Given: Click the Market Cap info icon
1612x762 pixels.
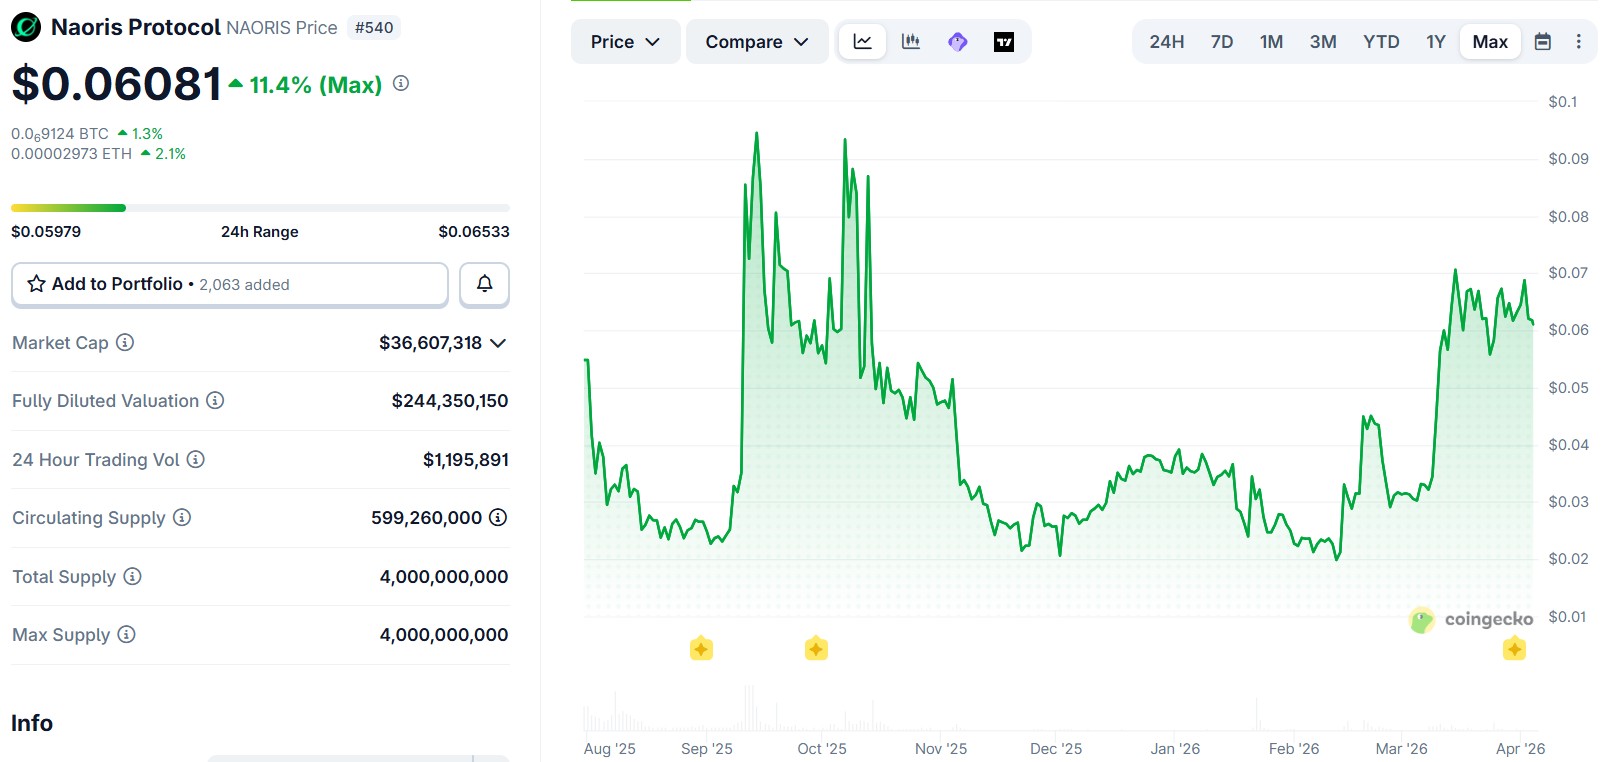Looking at the screenshot, I should pyautogui.click(x=125, y=342).
